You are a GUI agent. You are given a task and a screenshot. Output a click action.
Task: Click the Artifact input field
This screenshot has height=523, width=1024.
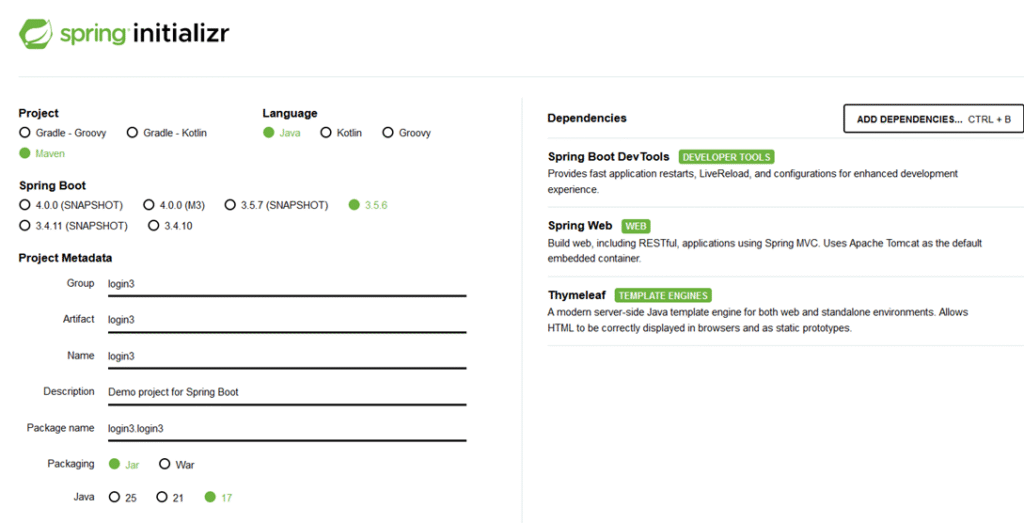[x=286, y=320]
